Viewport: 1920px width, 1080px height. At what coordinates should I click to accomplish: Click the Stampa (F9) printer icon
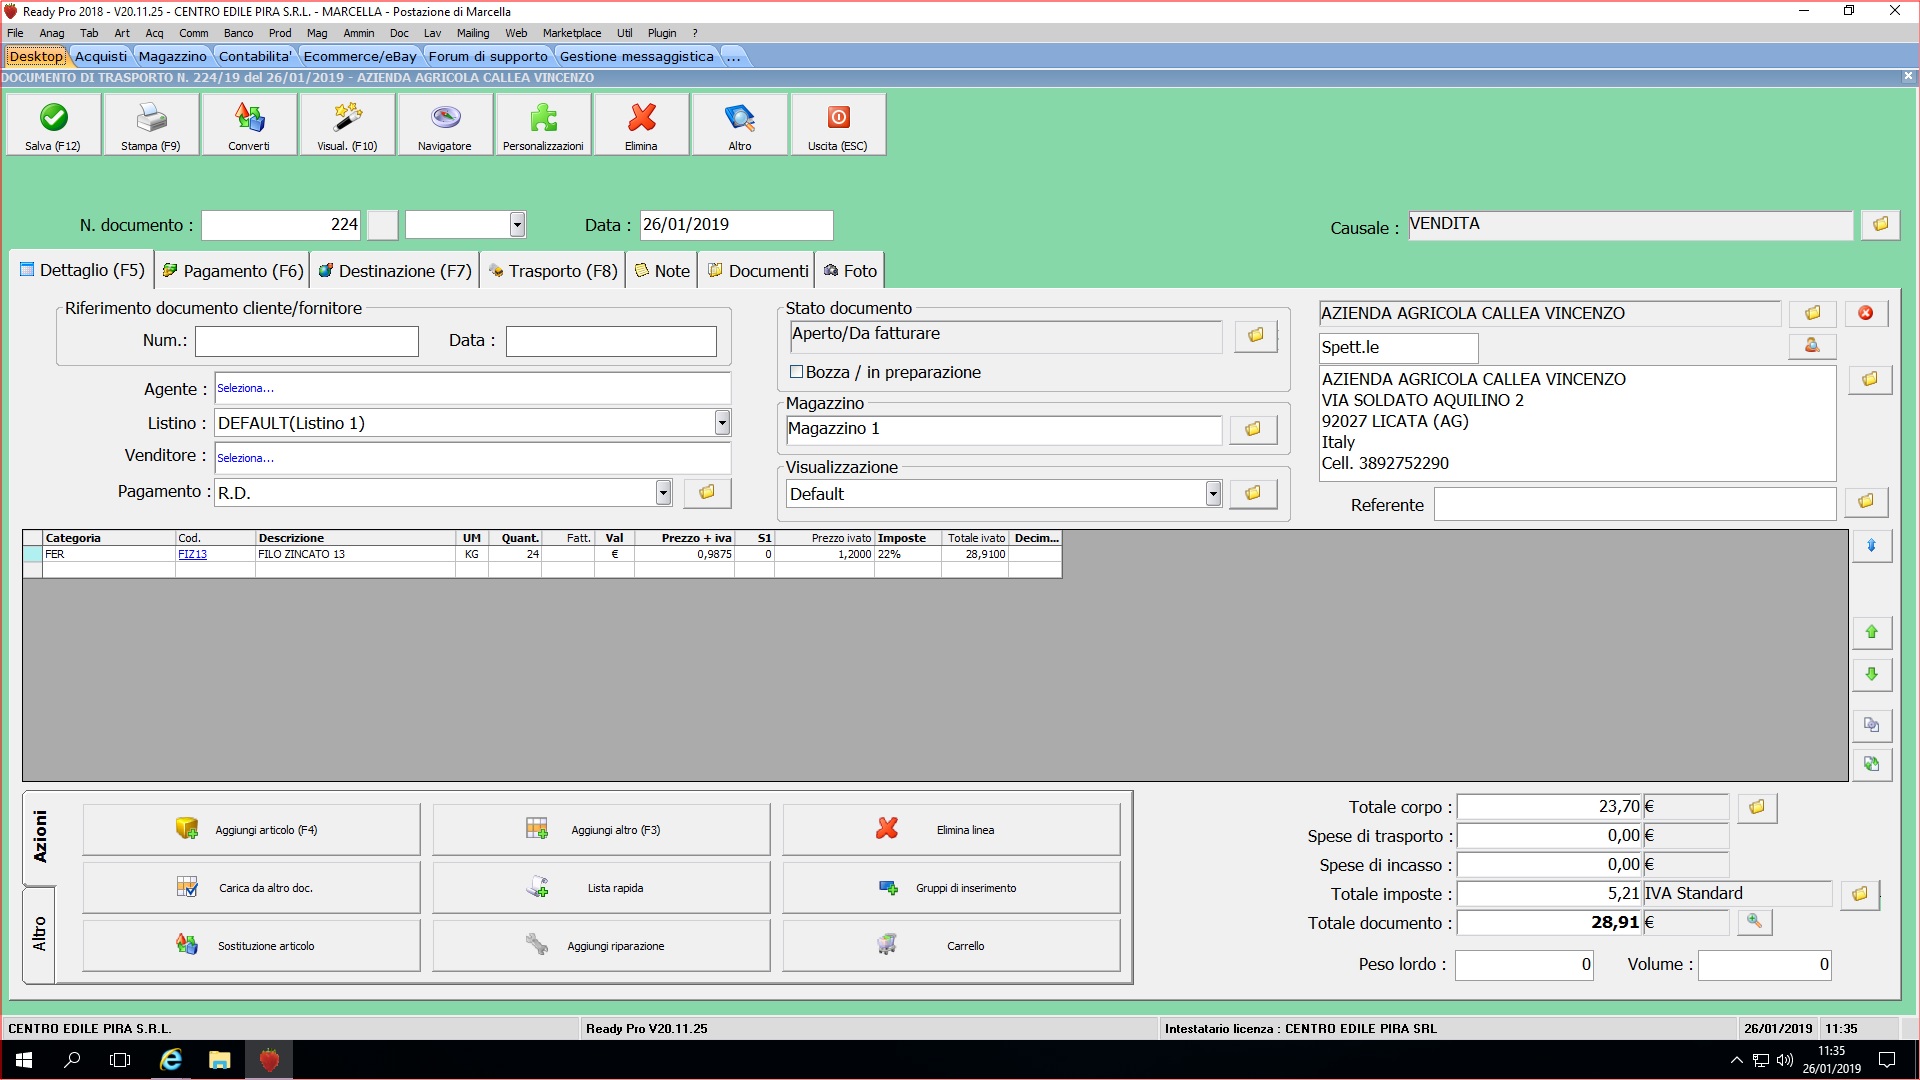pos(151,118)
